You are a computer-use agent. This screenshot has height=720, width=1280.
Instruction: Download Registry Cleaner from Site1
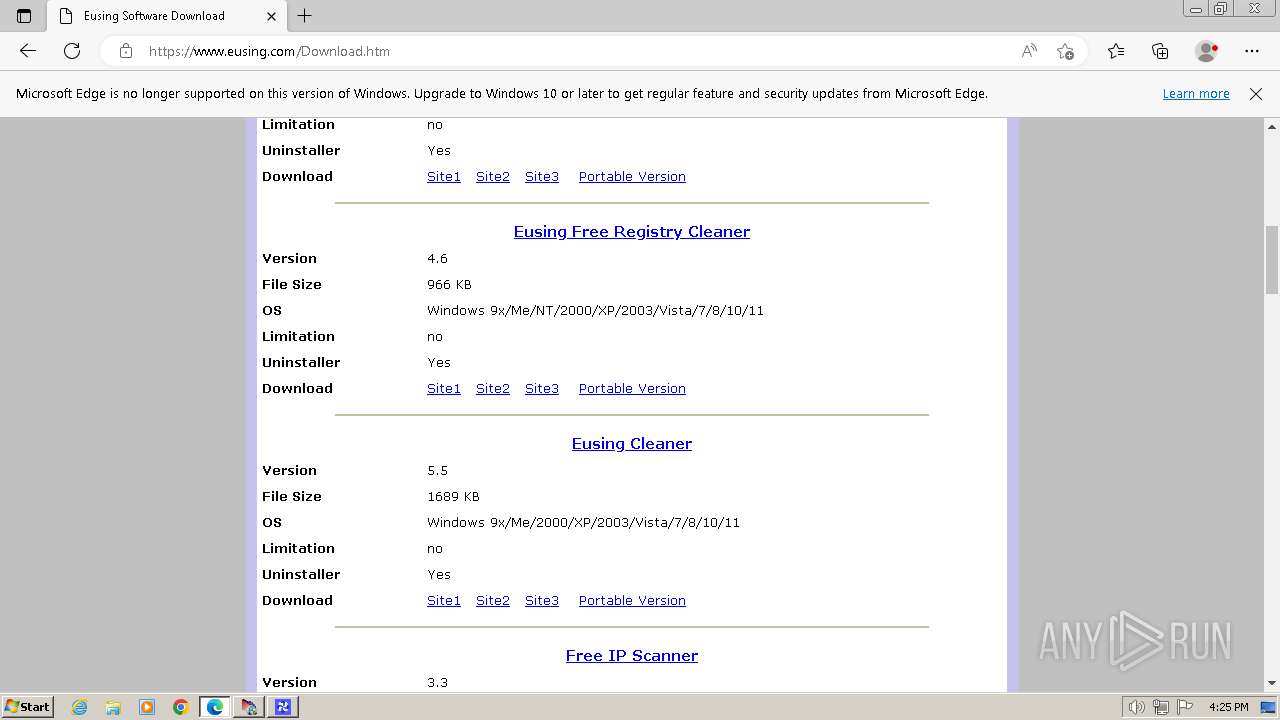444,388
